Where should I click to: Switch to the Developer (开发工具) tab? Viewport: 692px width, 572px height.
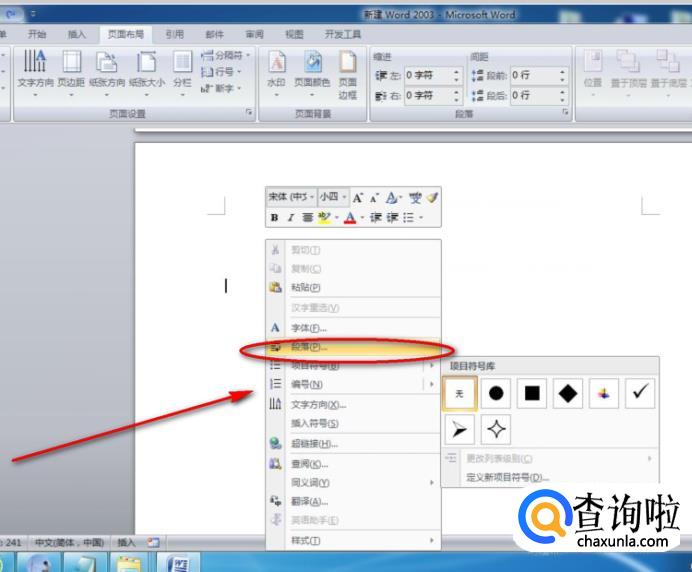coord(343,34)
